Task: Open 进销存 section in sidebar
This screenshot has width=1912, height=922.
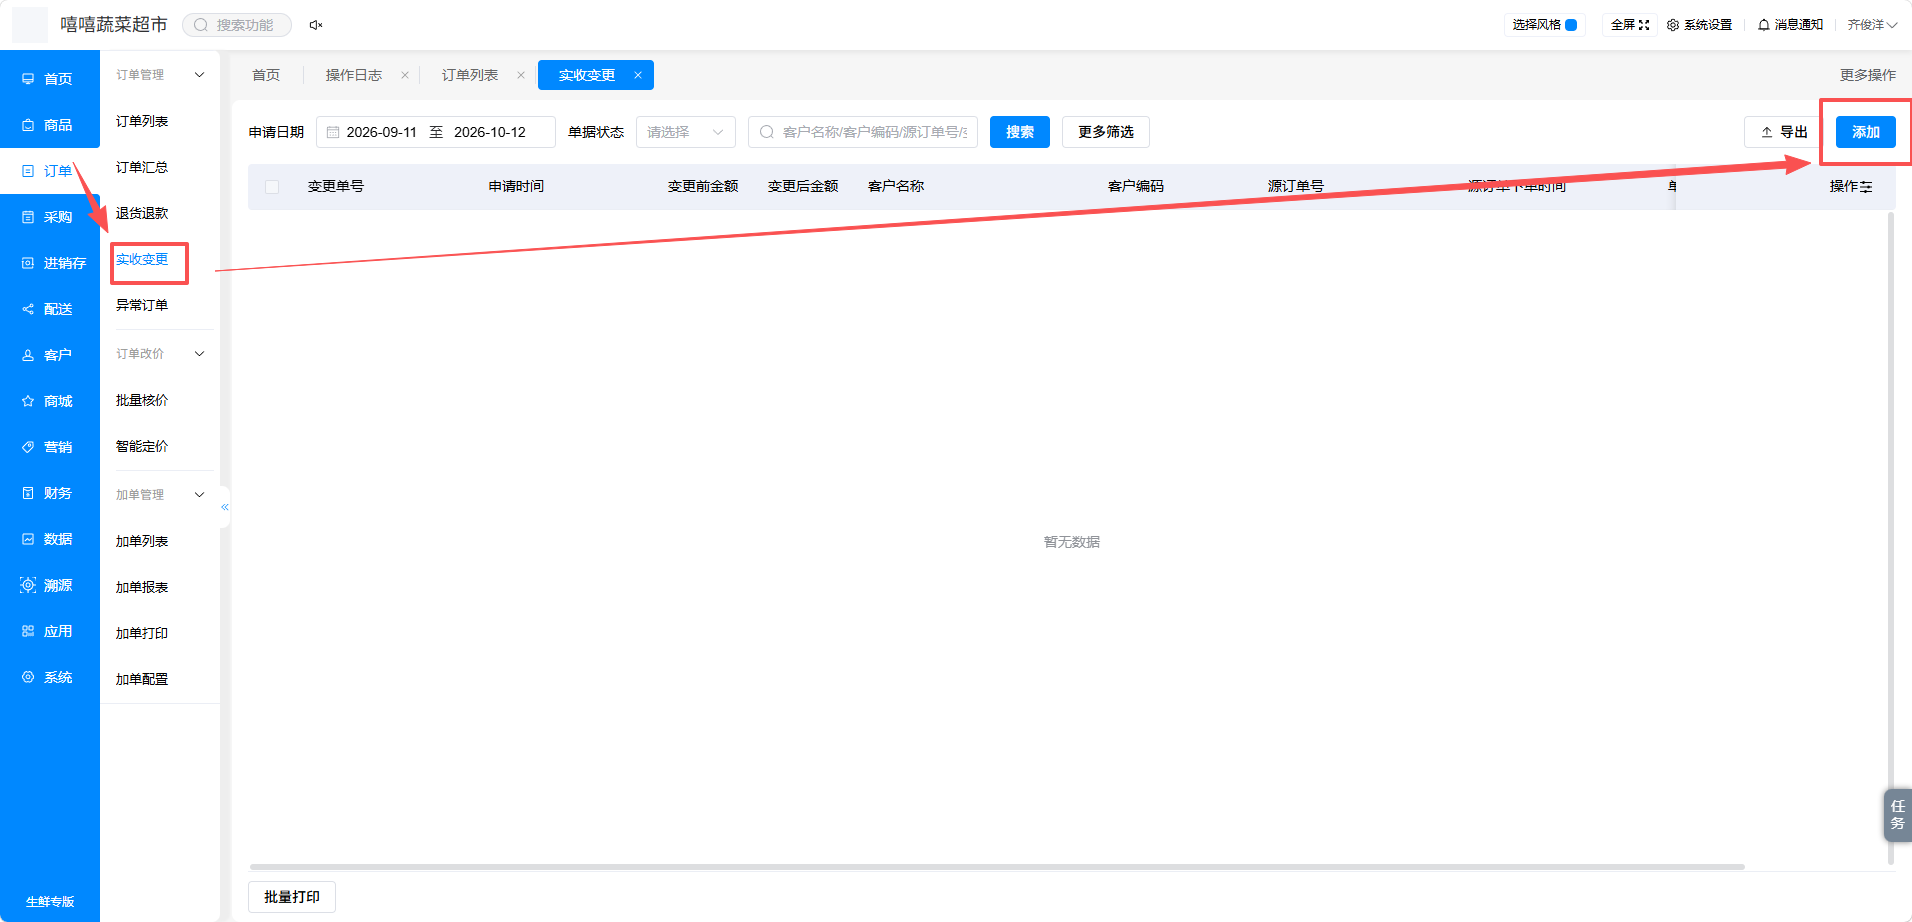Action: tap(49, 263)
